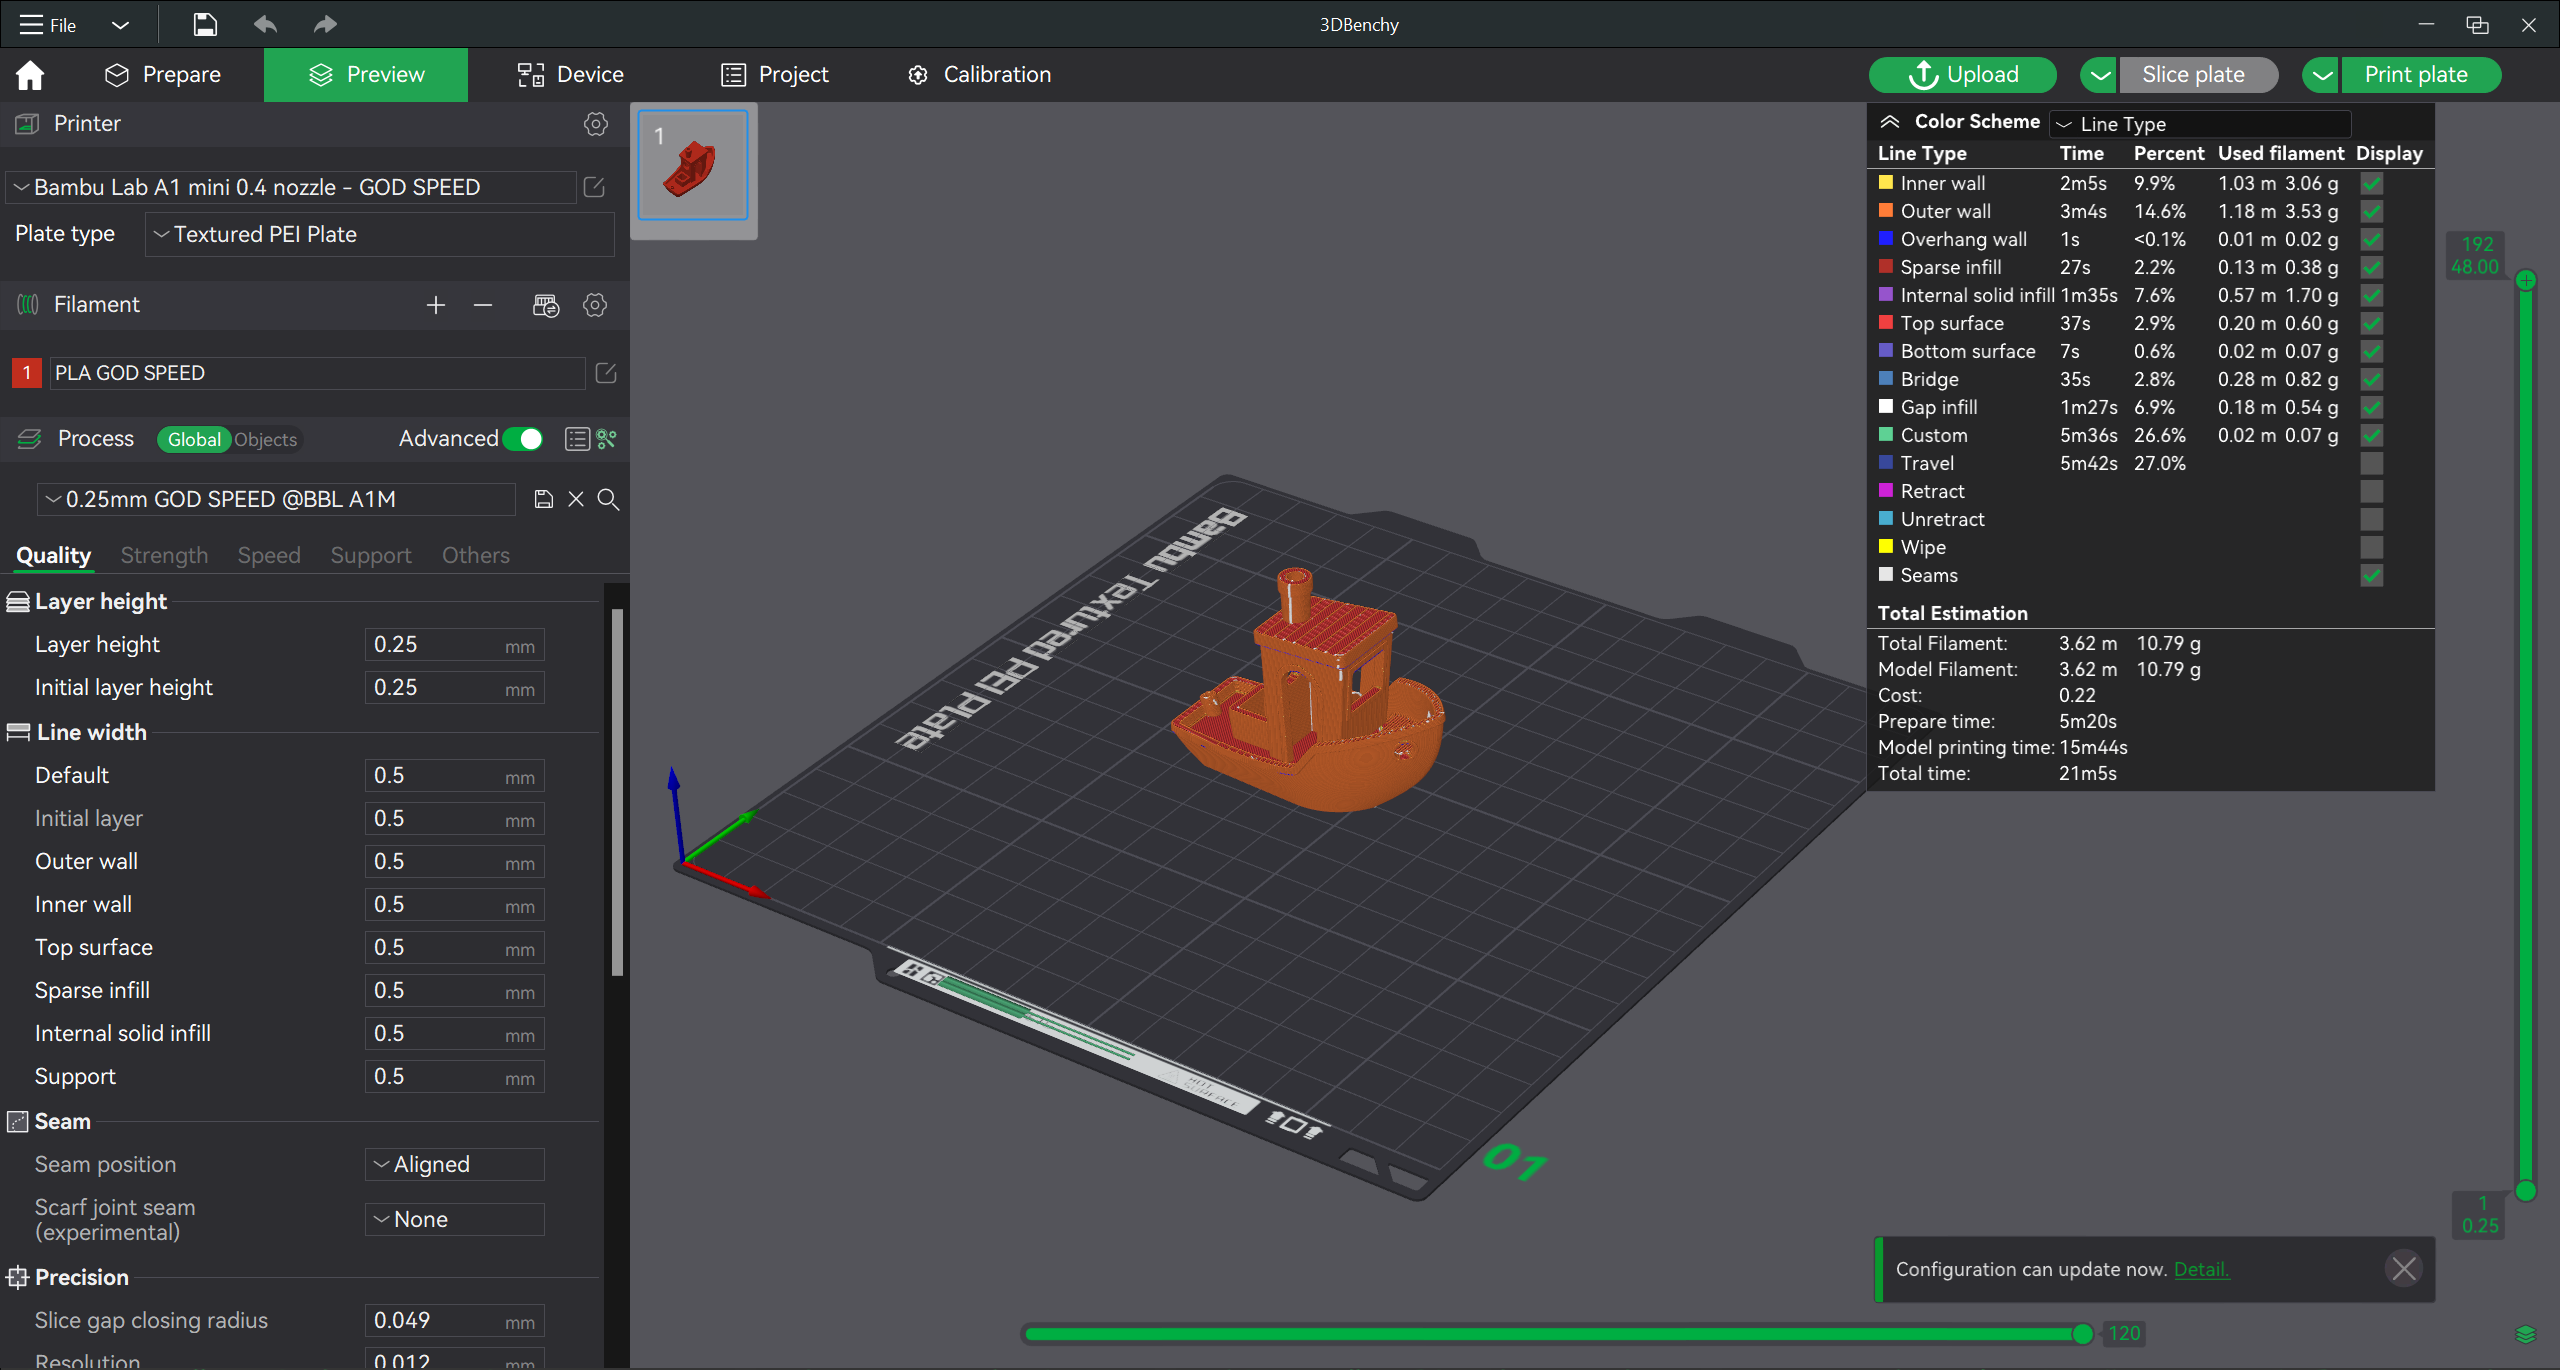The height and width of the screenshot is (1370, 2560).
Task: Click the Line width section icon
Action: click(18, 733)
